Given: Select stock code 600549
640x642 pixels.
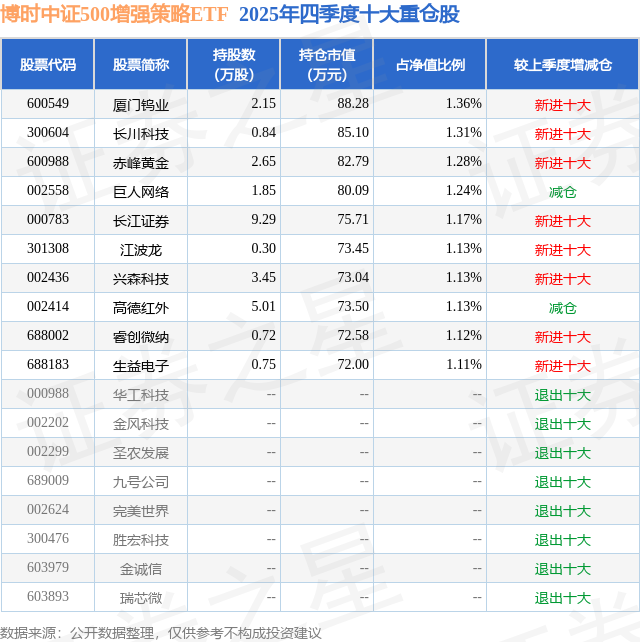Looking at the screenshot, I should 48,103.
